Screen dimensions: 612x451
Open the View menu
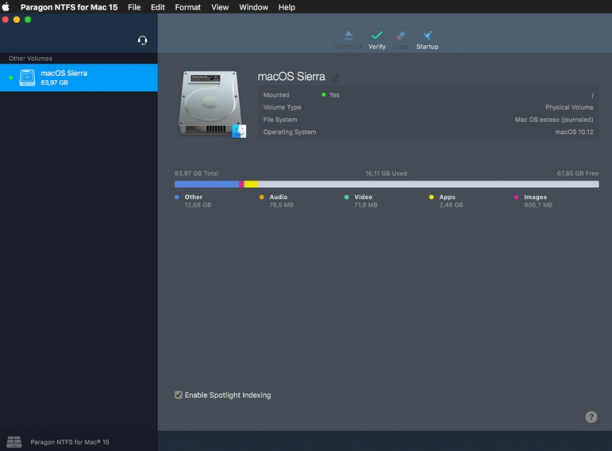pos(220,7)
